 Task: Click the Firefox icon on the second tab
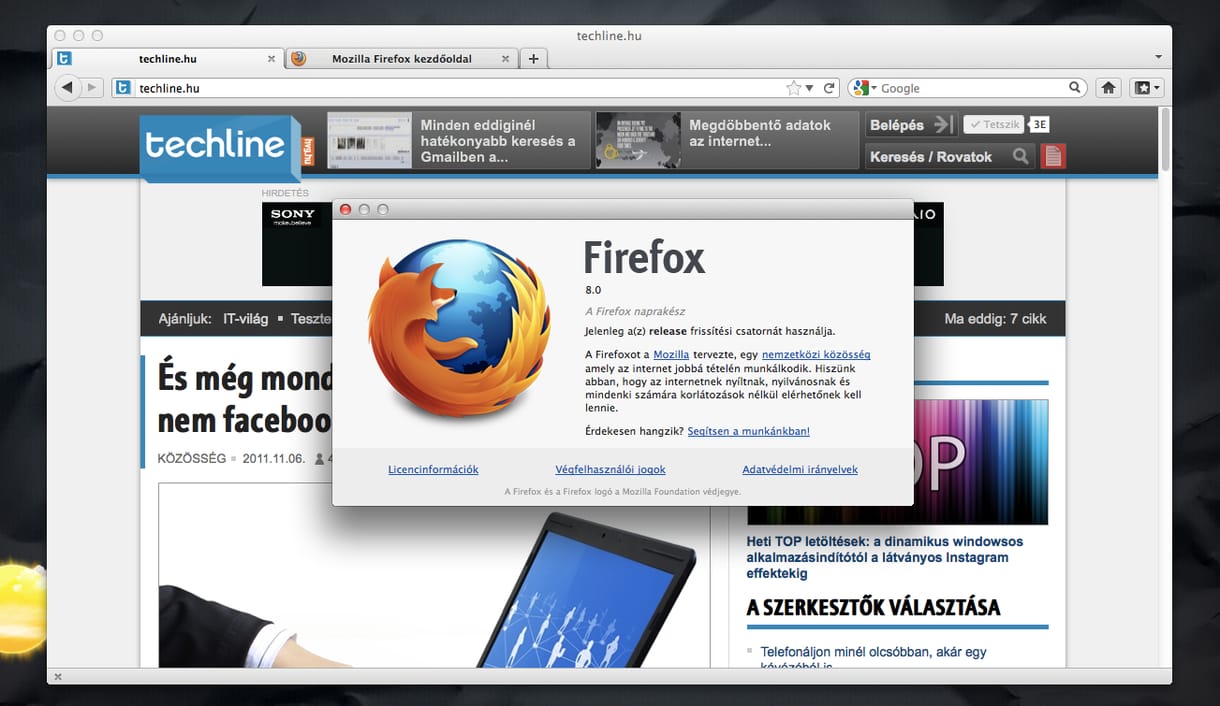tap(298, 59)
